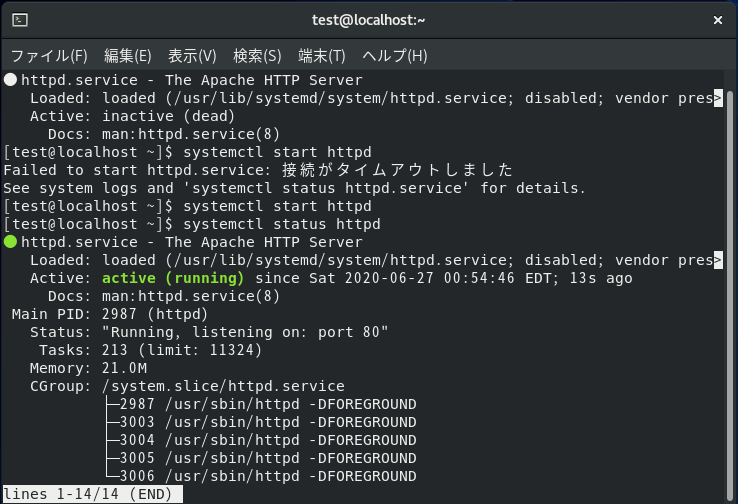Click the green active (running) text
738x504 pixels.
pyautogui.click(x=173, y=278)
